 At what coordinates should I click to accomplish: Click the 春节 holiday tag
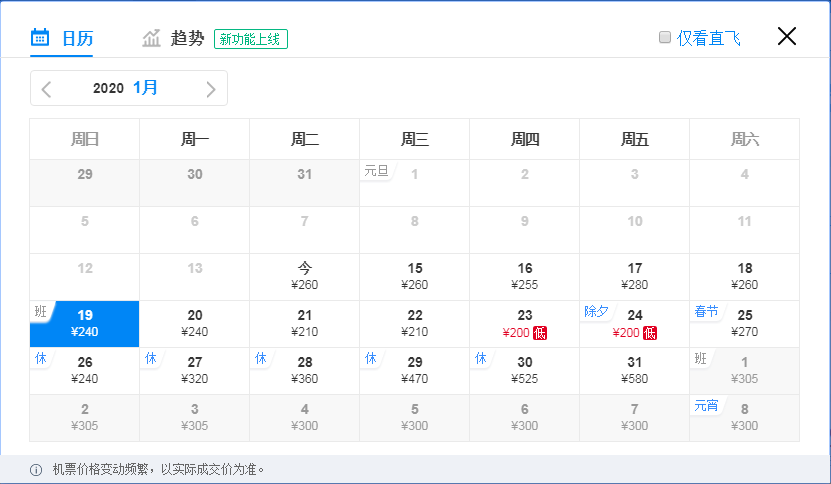[x=706, y=311]
